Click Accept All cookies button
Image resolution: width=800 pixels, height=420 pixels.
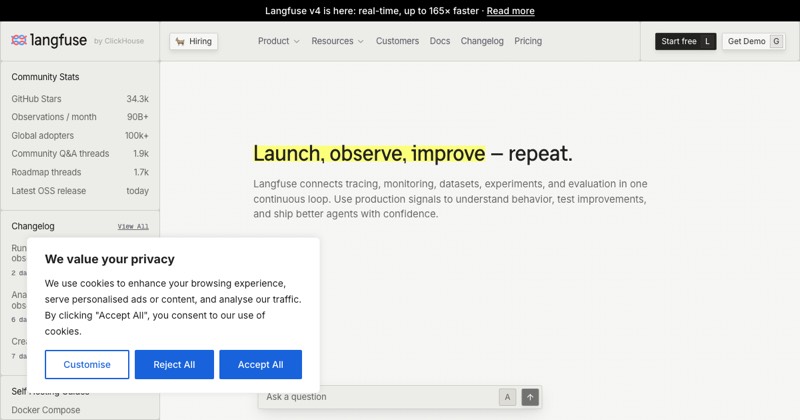260,364
